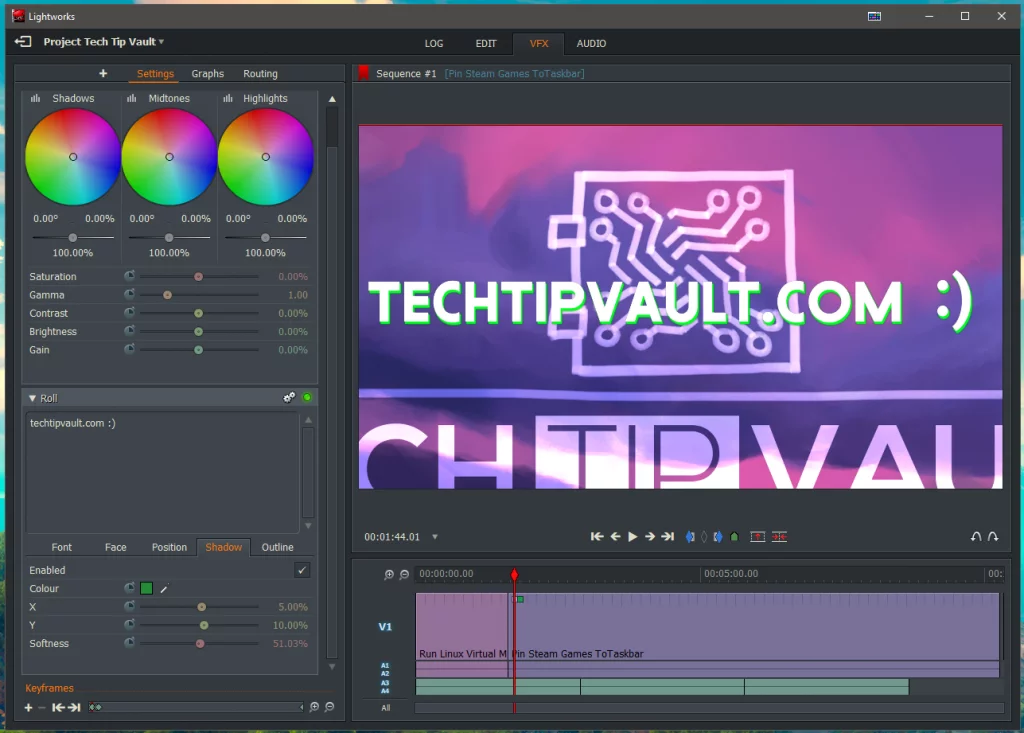Open the Graphs tab
The height and width of the screenshot is (733, 1024).
tap(208, 74)
